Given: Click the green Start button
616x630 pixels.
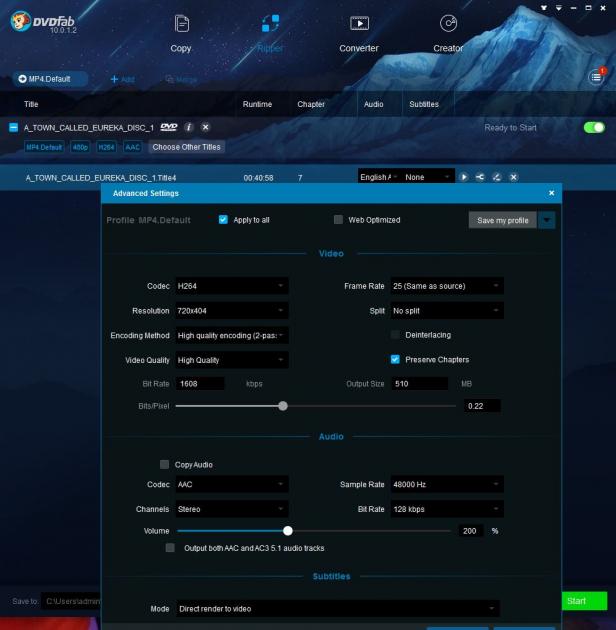Looking at the screenshot, I should pyautogui.click(x=584, y=601).
